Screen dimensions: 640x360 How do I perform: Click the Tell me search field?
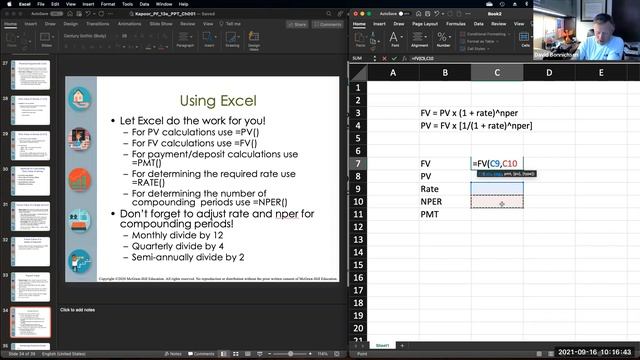(231, 24)
